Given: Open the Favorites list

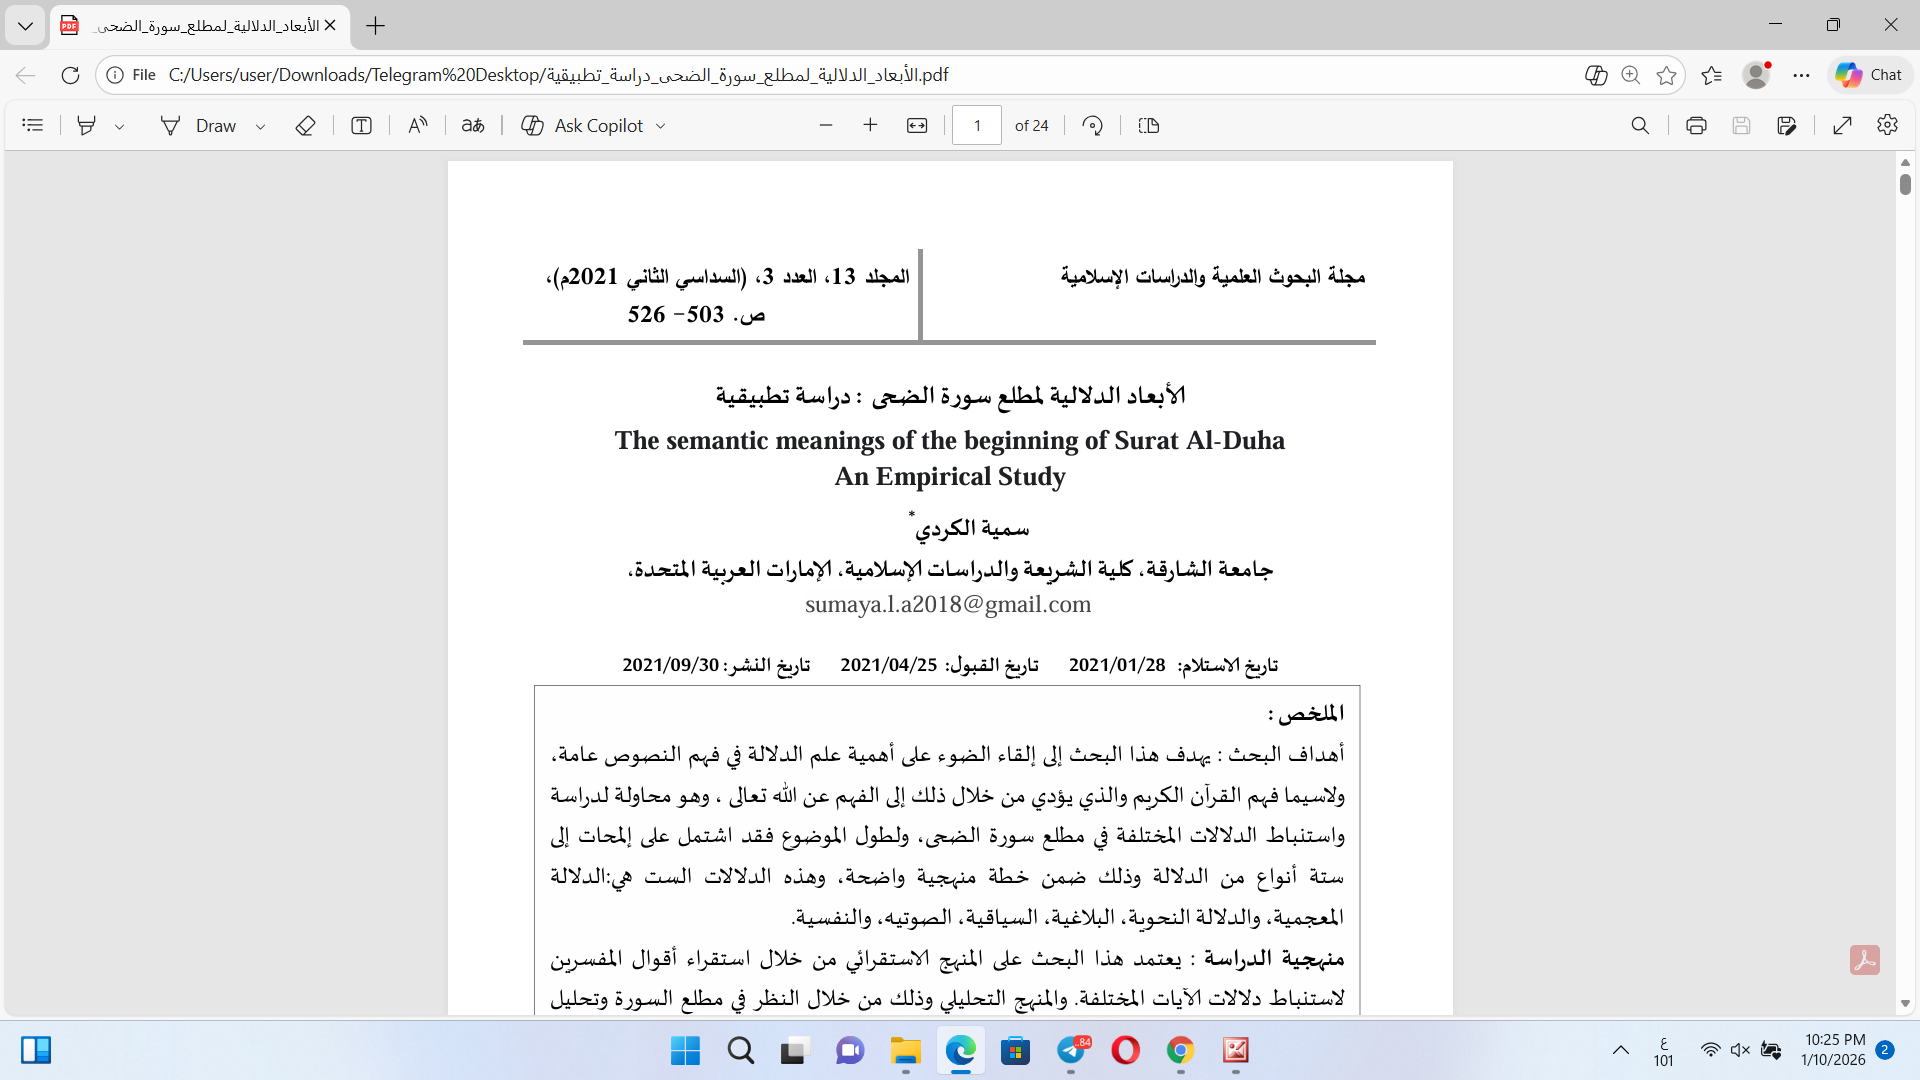Looking at the screenshot, I should [x=1712, y=75].
